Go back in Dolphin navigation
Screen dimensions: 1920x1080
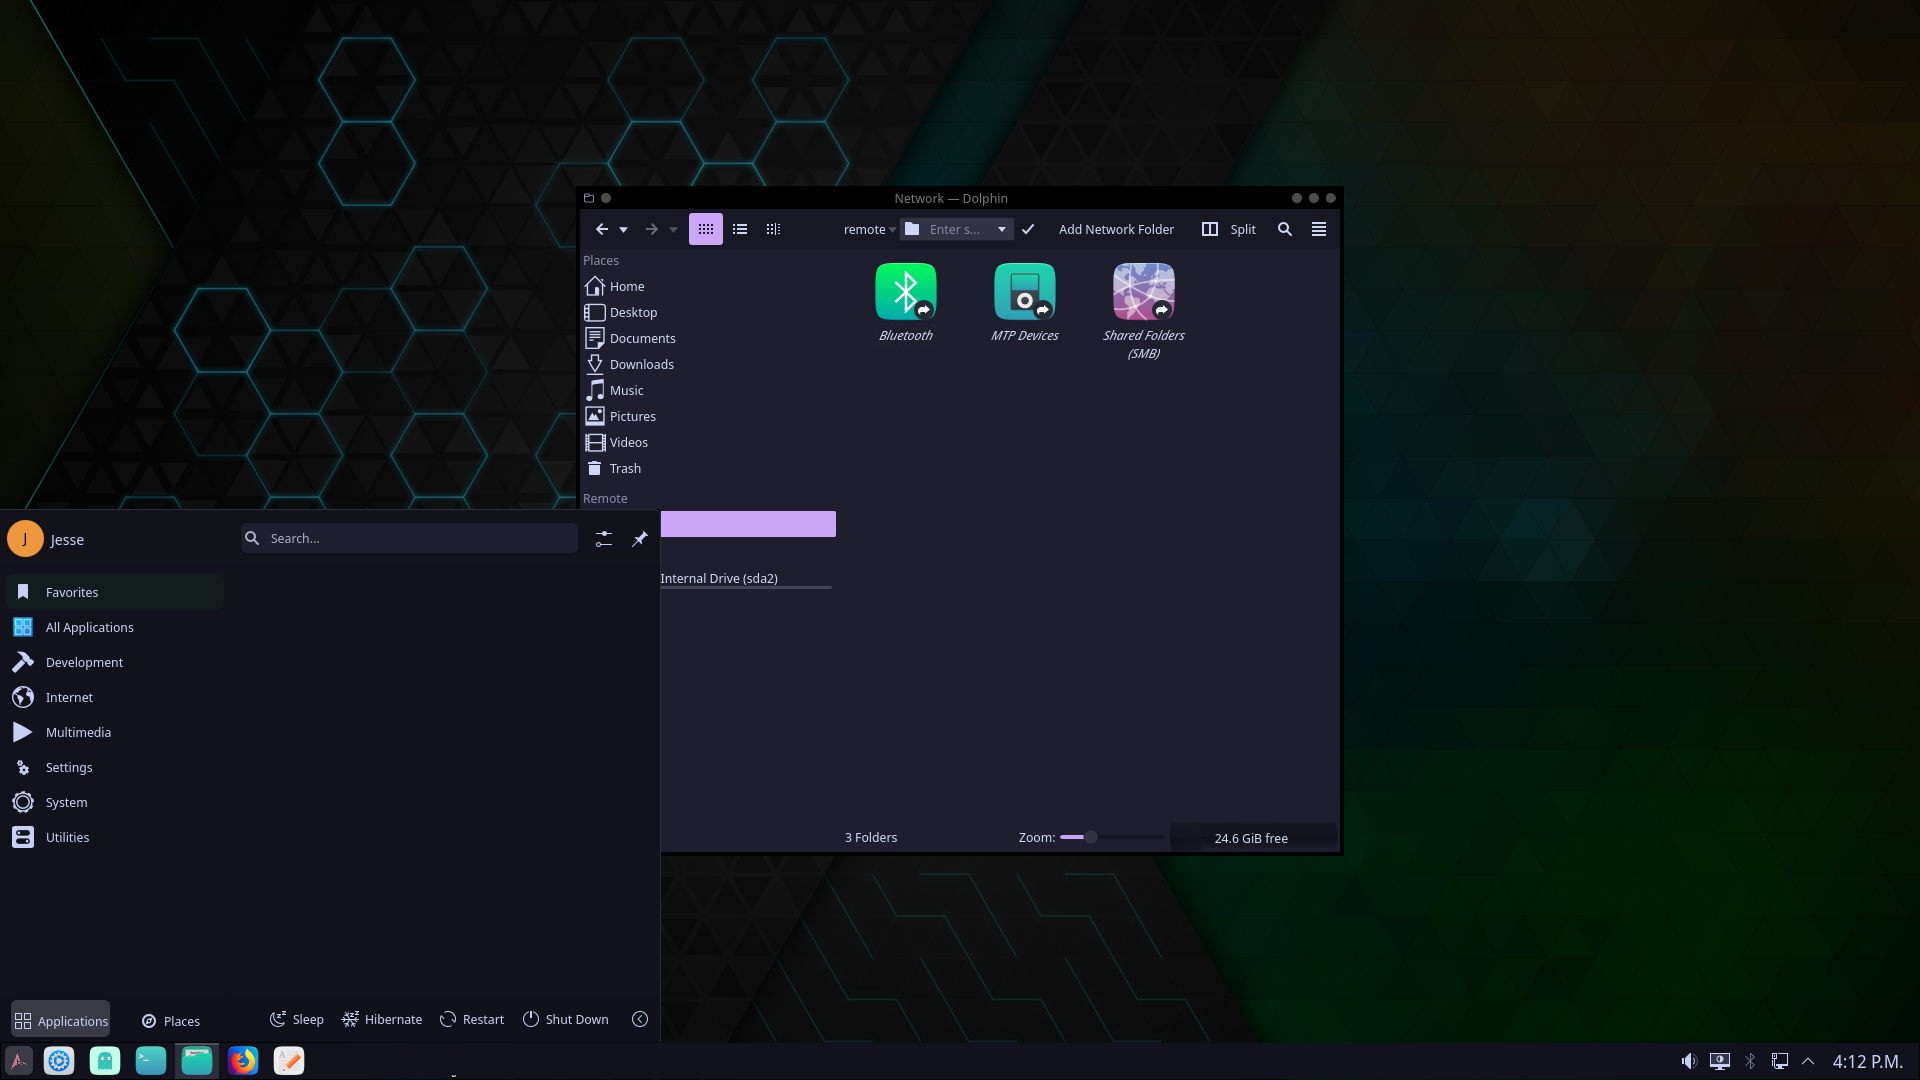tap(602, 229)
